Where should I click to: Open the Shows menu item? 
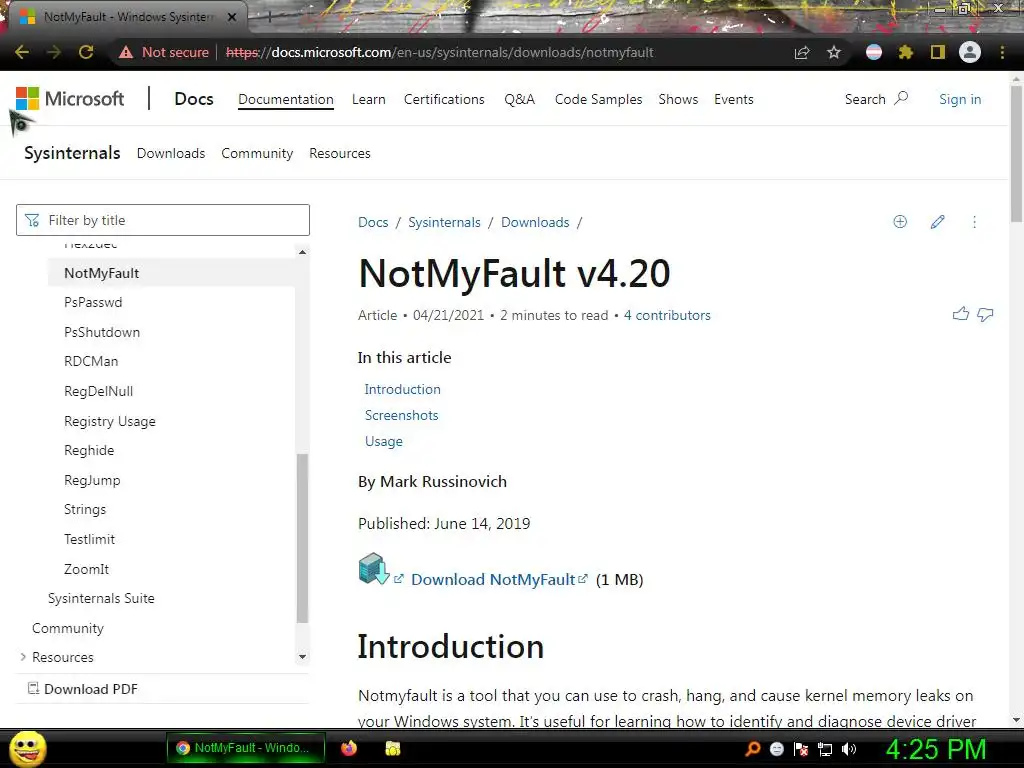(x=678, y=99)
